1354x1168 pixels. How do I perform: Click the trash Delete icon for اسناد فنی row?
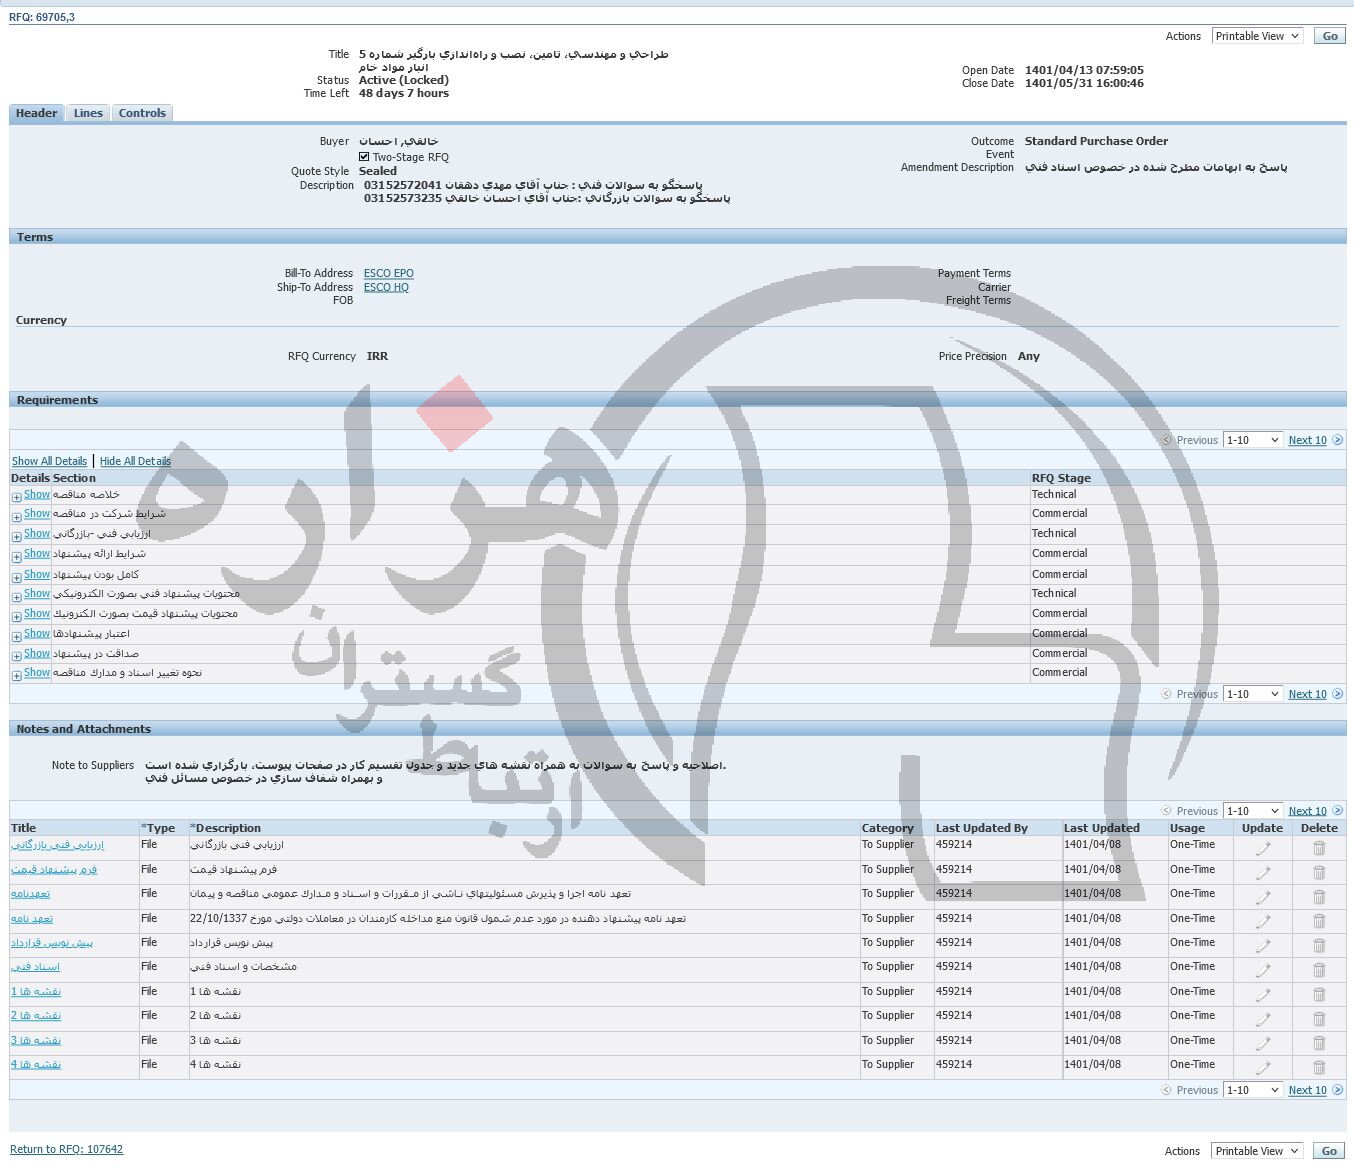point(1318,969)
